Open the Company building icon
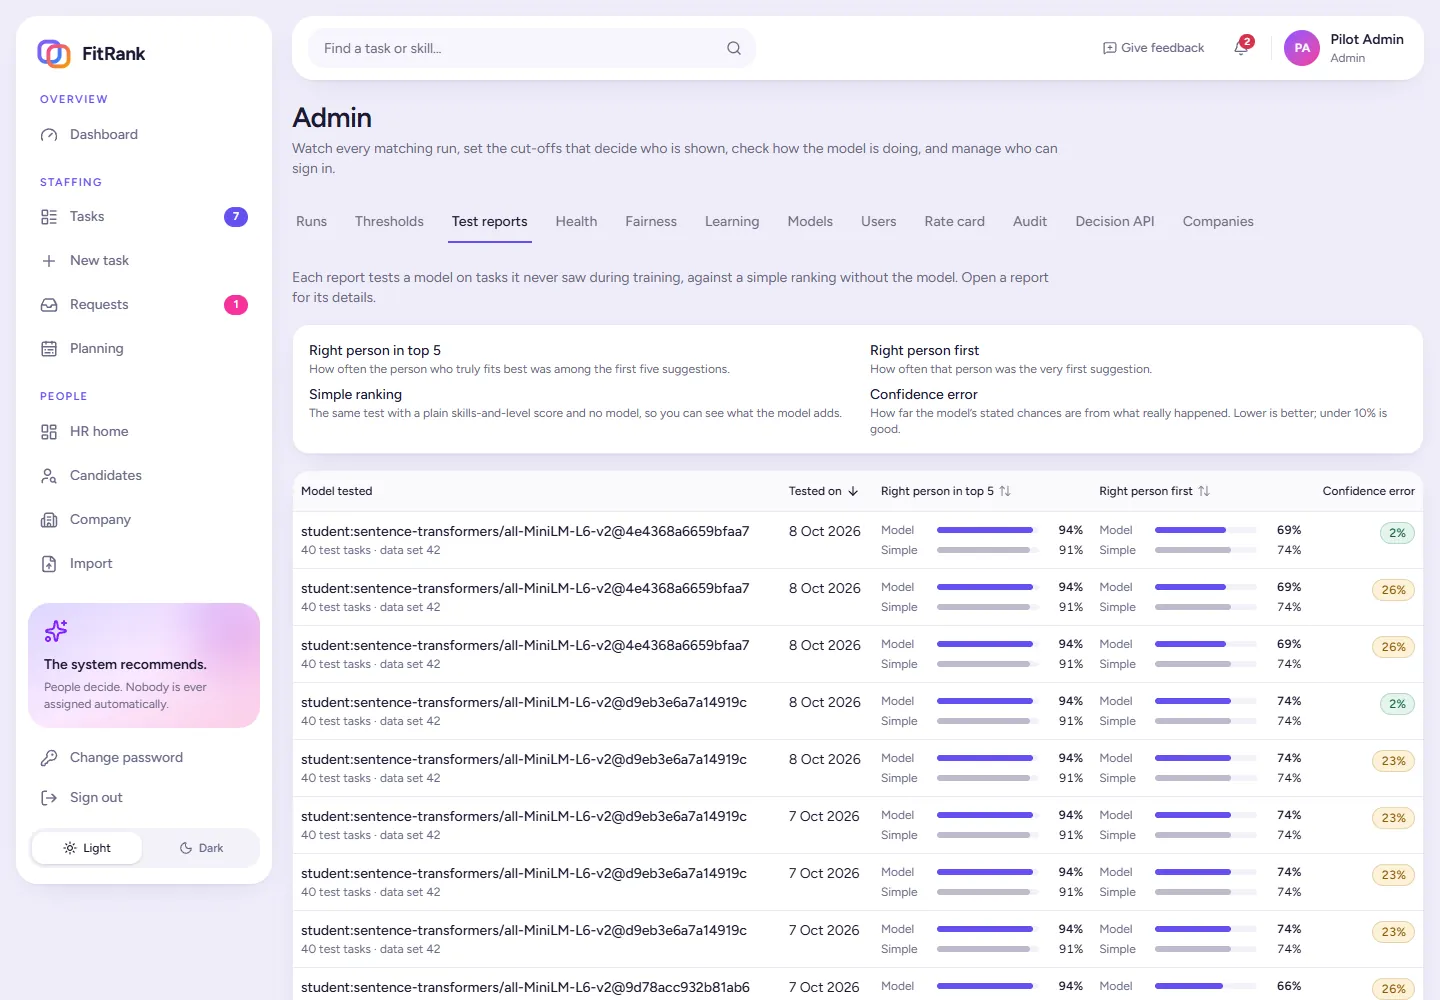 [49, 520]
